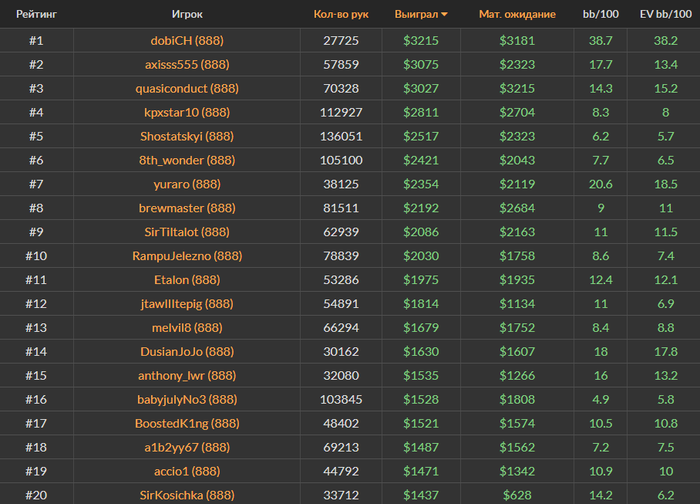
Task: Open player brewmaster (888) profile
Action: tap(187, 208)
